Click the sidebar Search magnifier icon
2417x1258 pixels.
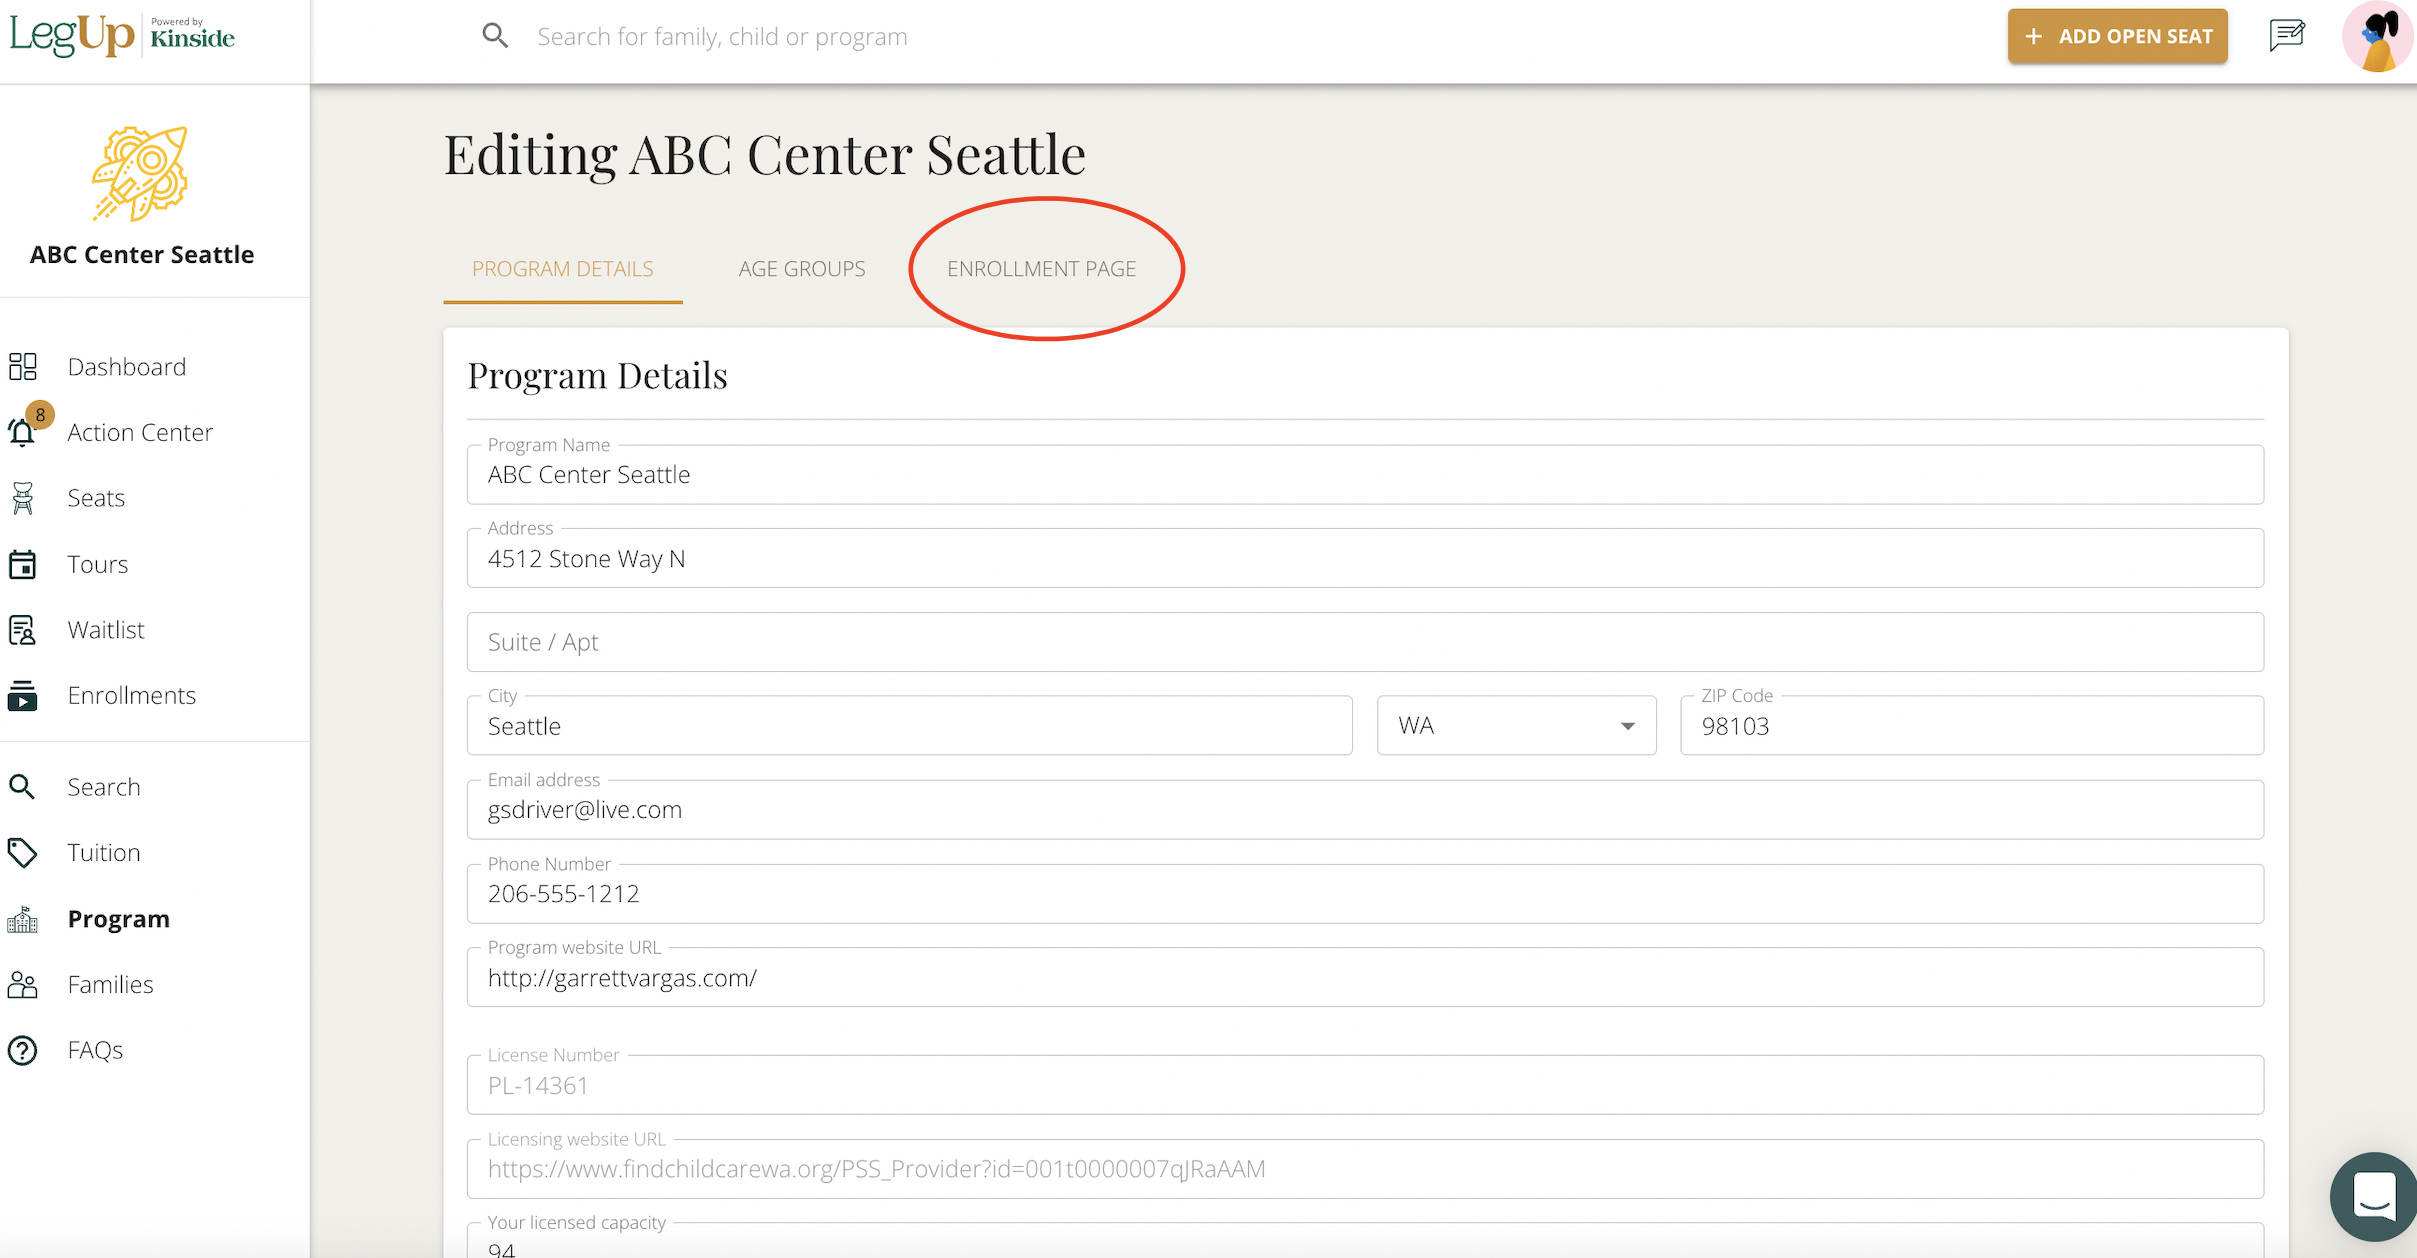22,787
